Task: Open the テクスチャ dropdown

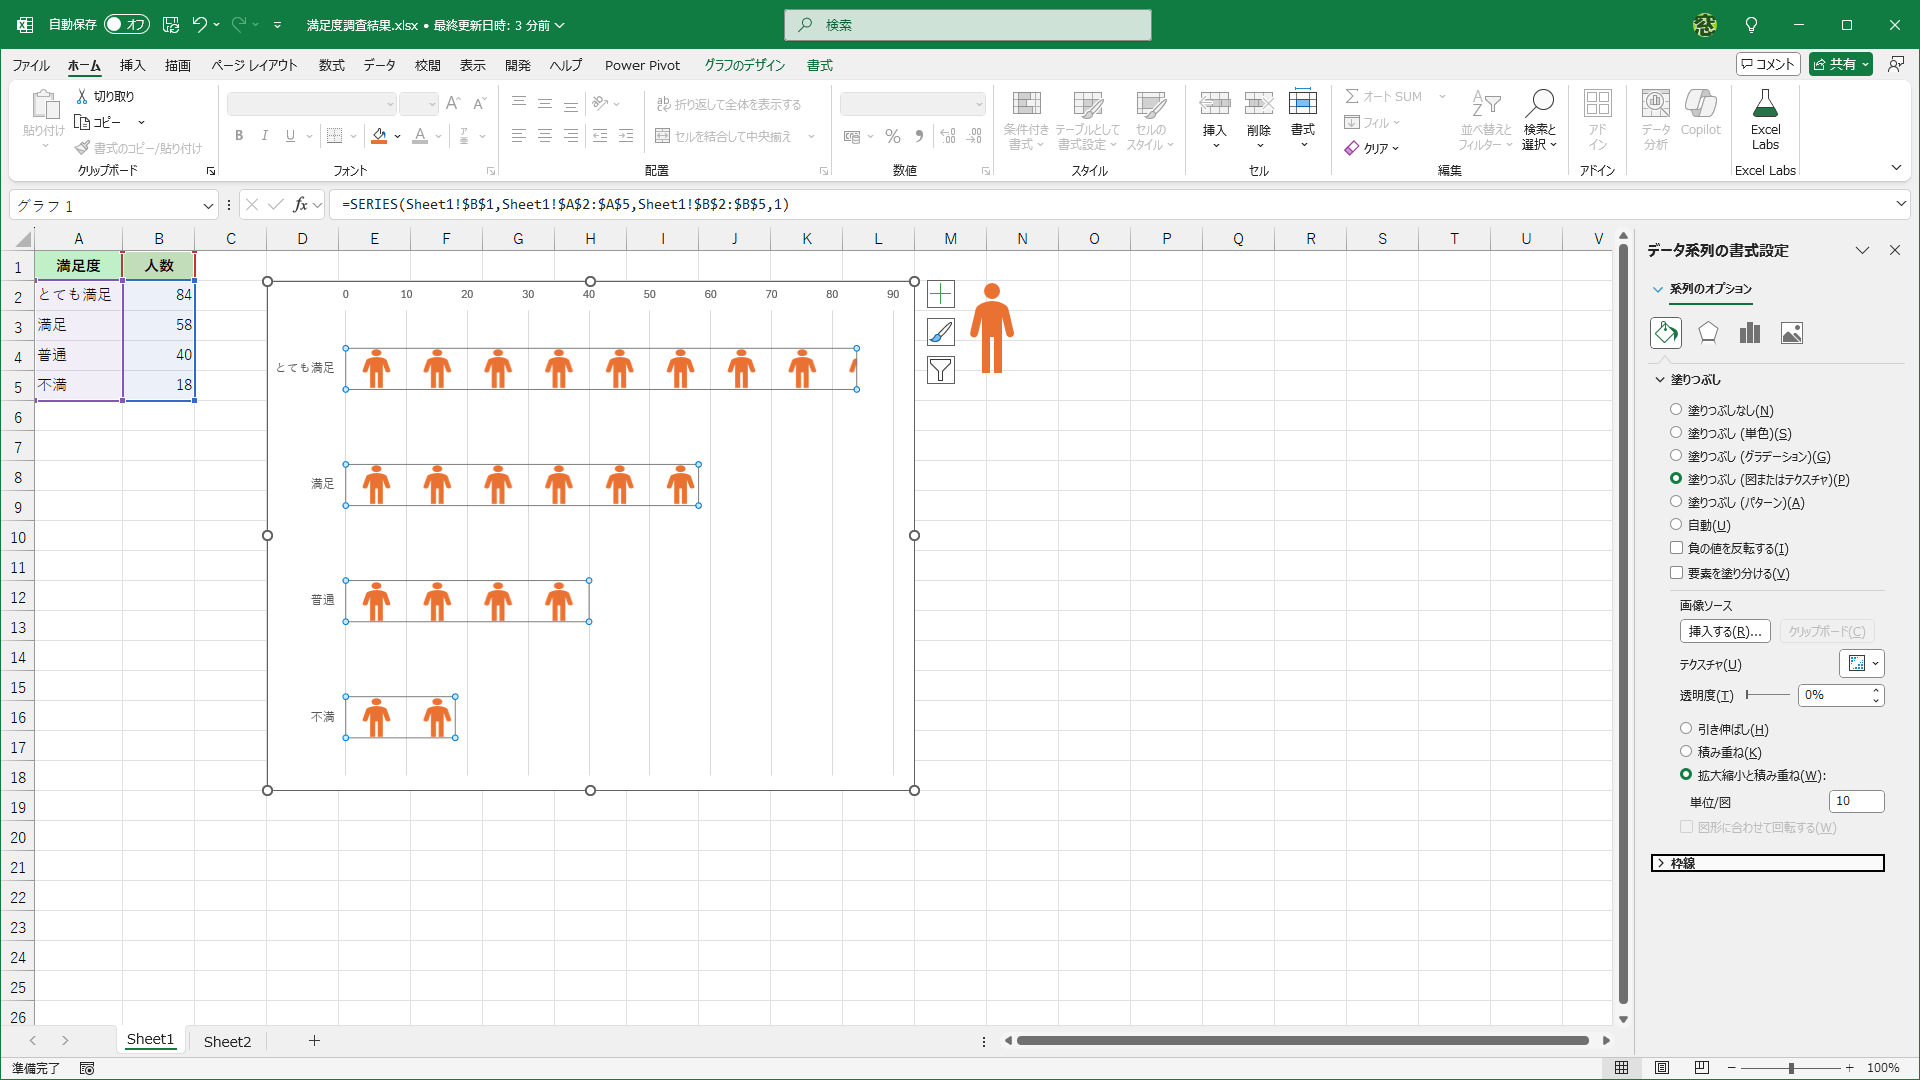Action: [1862, 664]
